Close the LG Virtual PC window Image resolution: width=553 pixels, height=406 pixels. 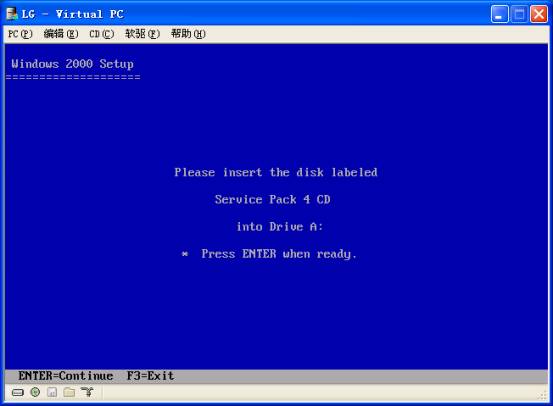coord(539,14)
